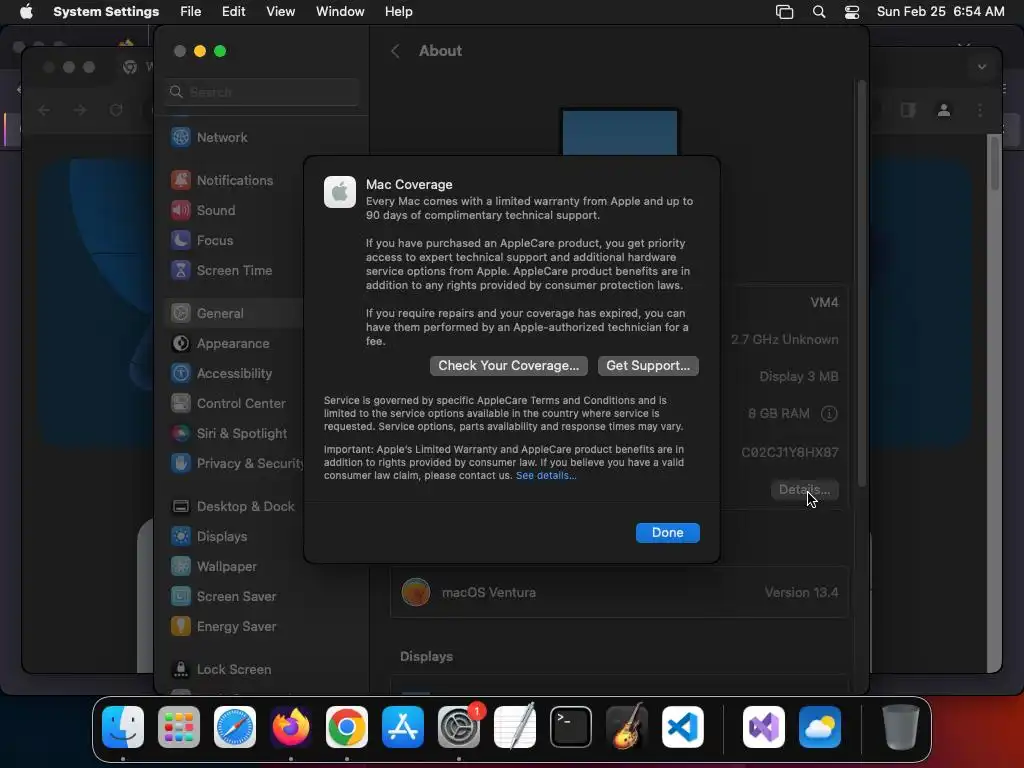The image size is (1024, 768).
Task: Open the Apple menu
Action: pos(26,12)
